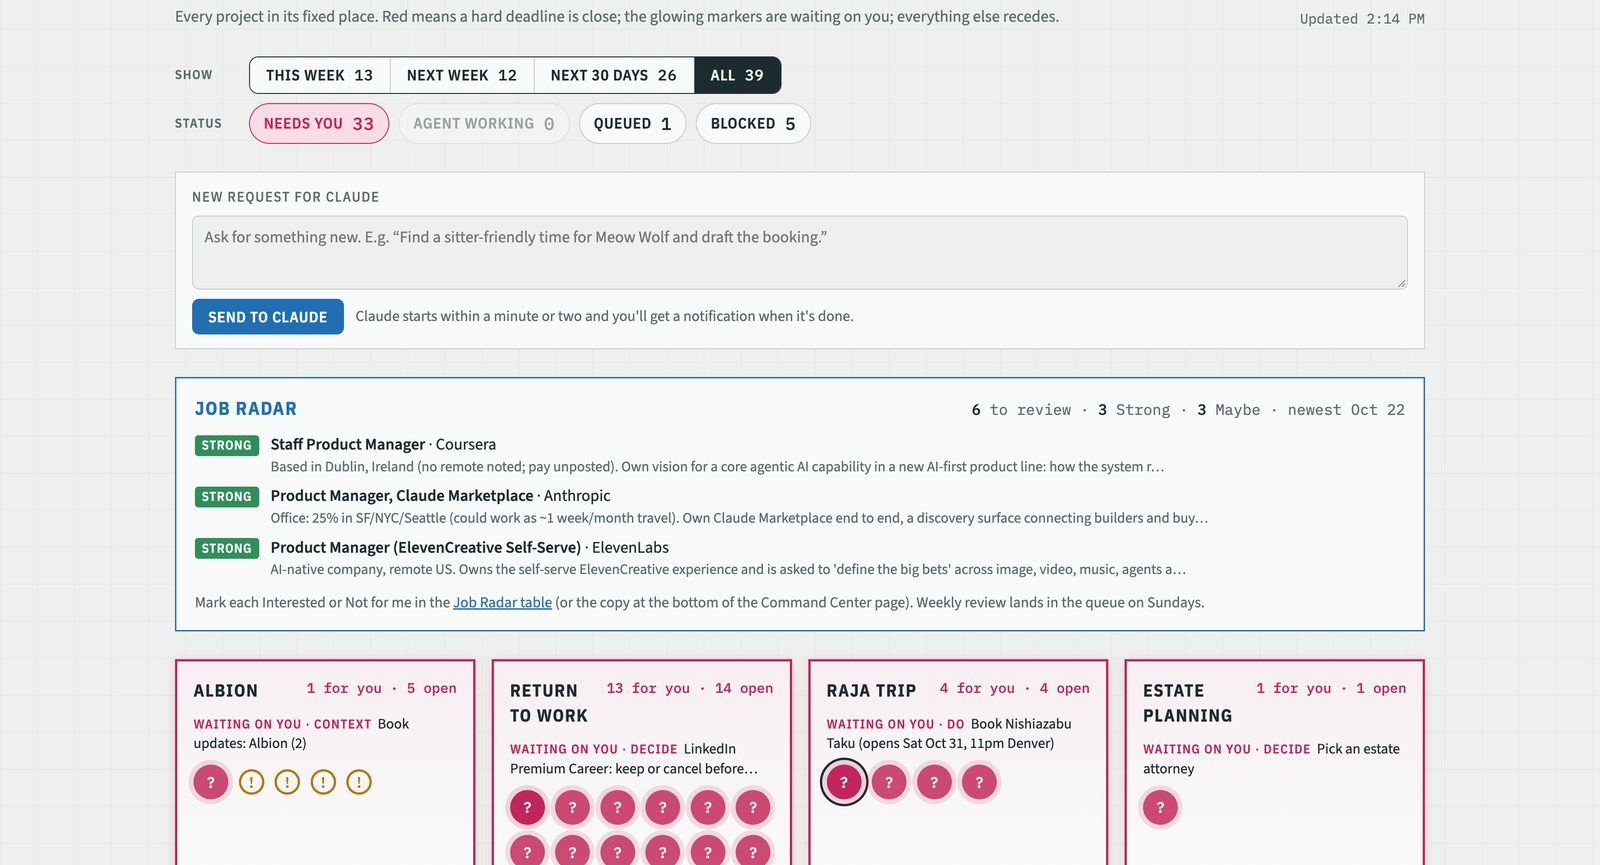Select the All 39 tab

(737, 75)
